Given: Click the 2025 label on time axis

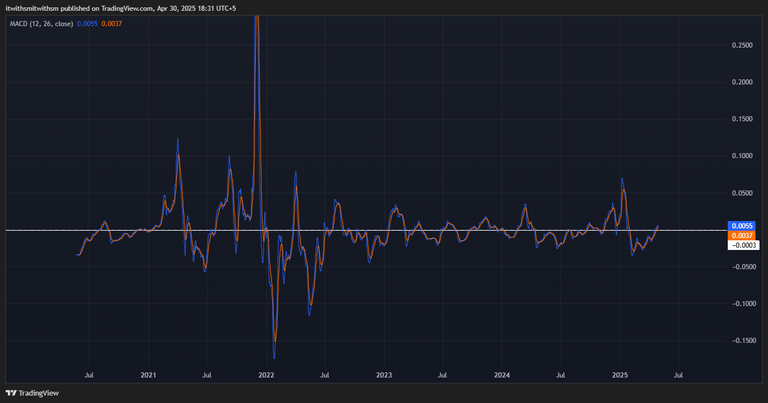Looking at the screenshot, I should [x=620, y=375].
